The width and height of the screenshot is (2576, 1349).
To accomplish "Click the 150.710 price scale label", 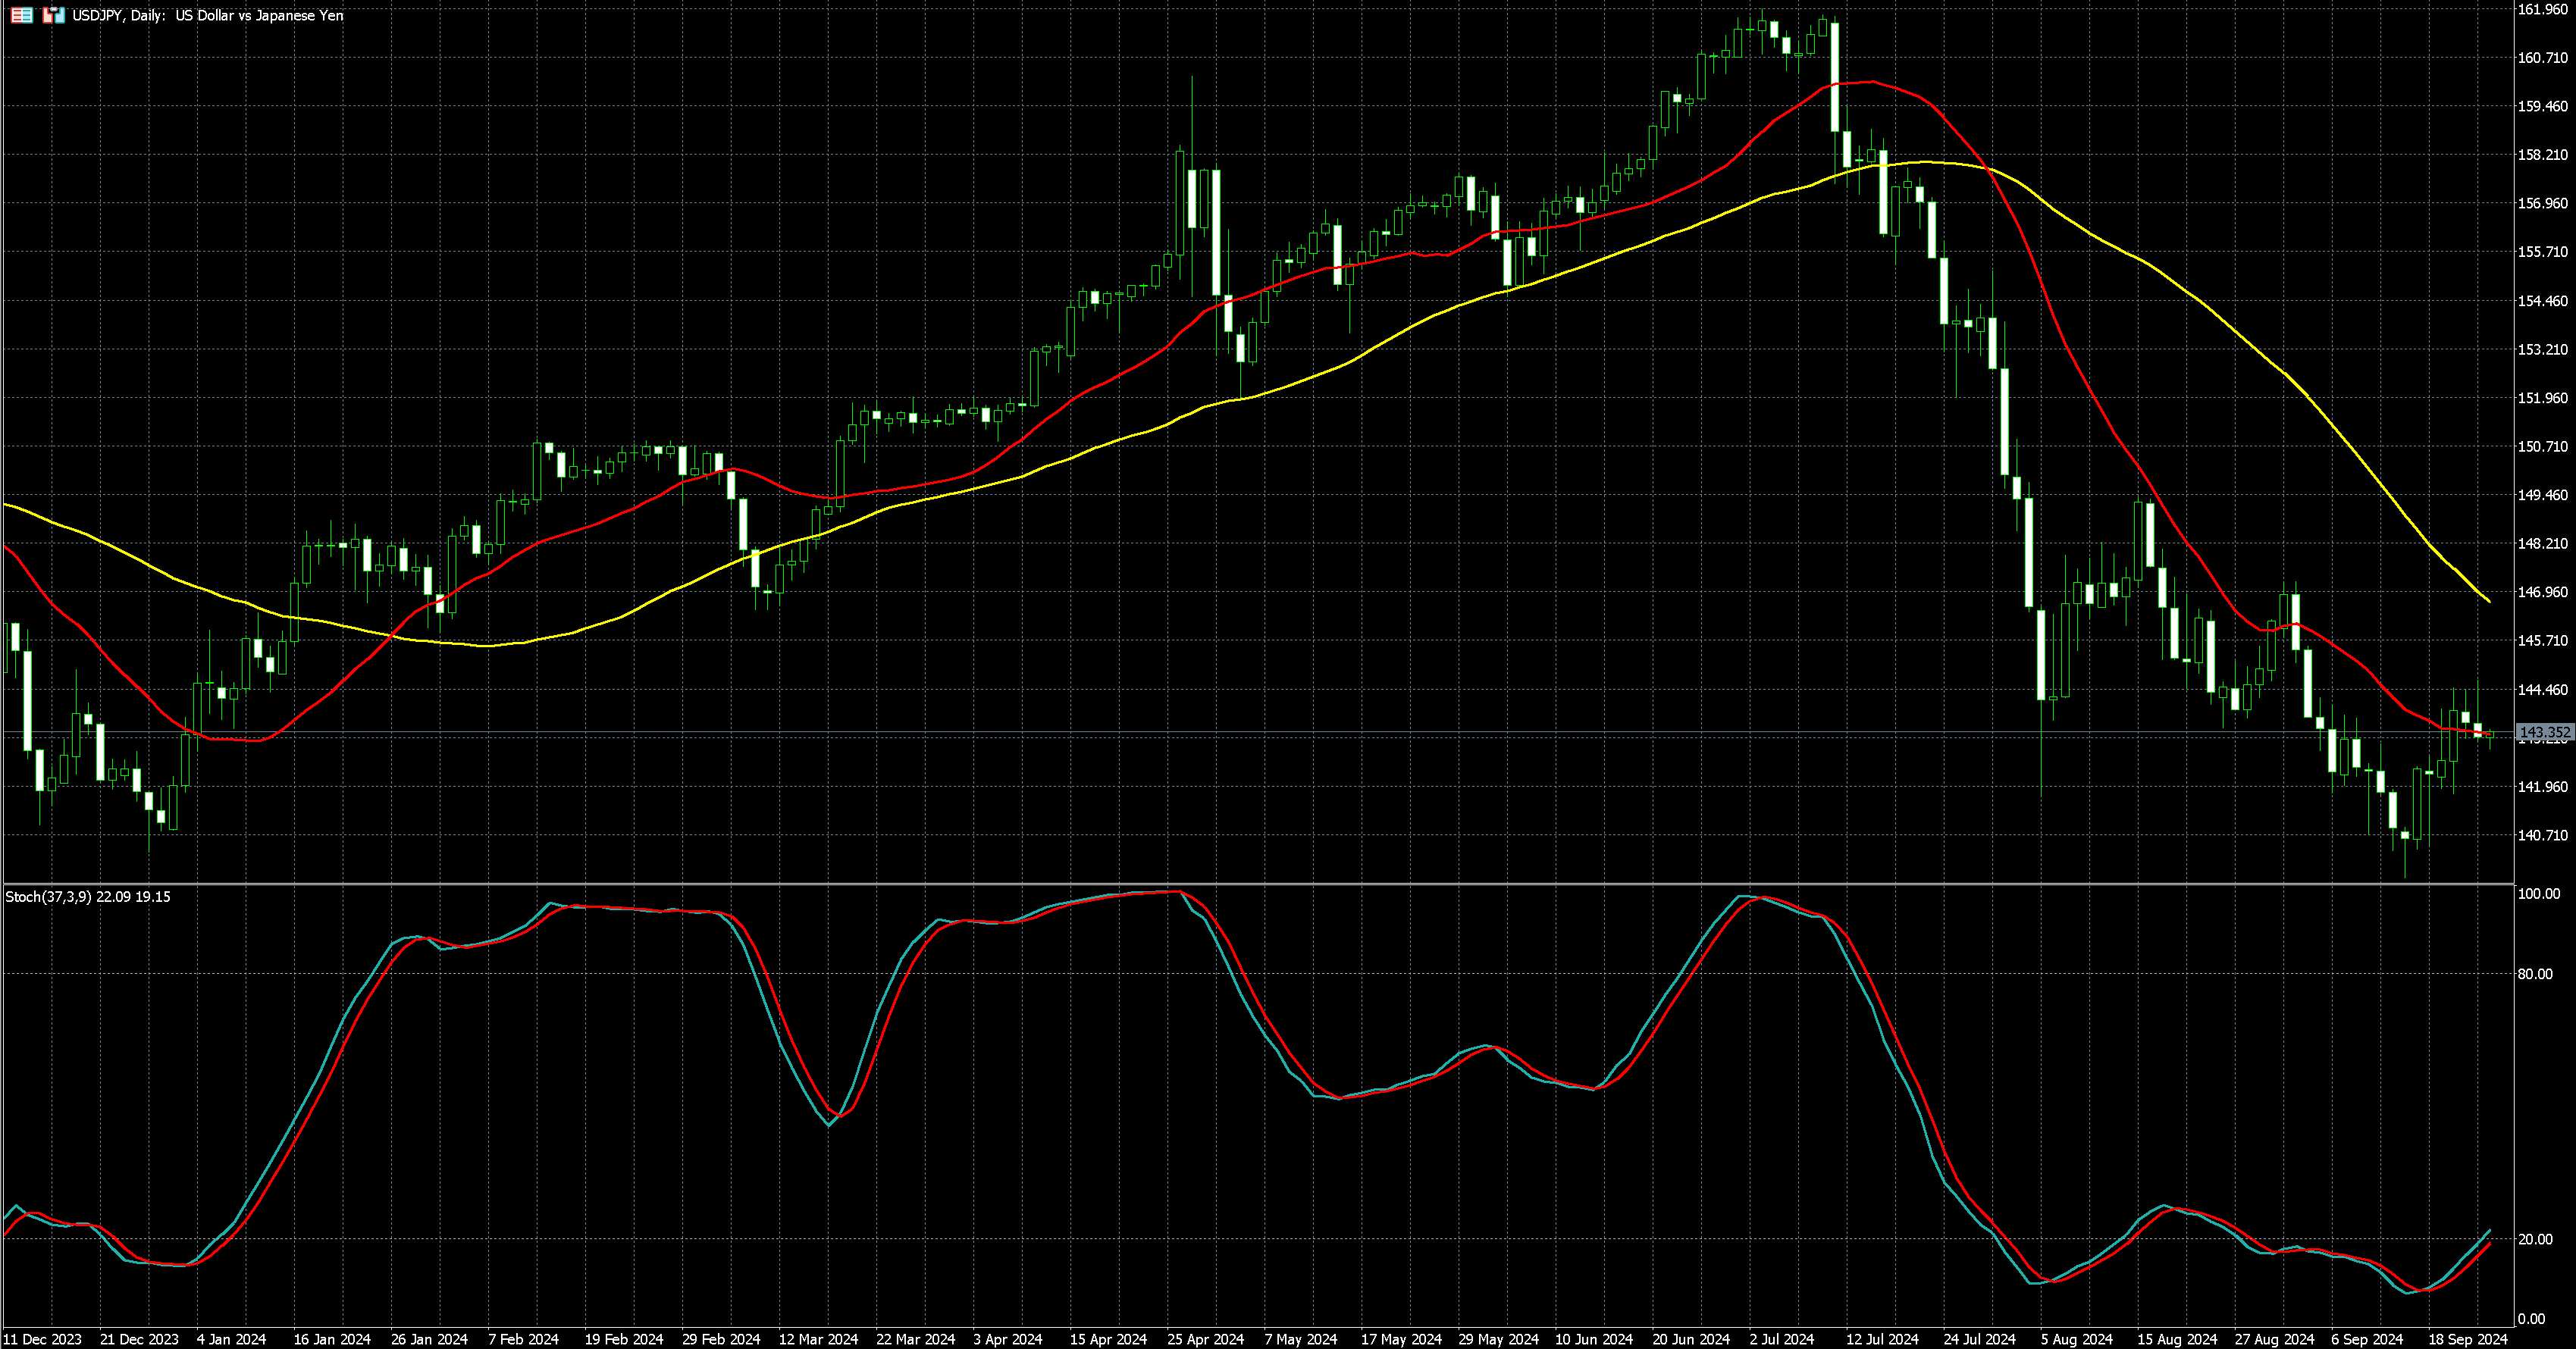I will tap(2542, 447).
